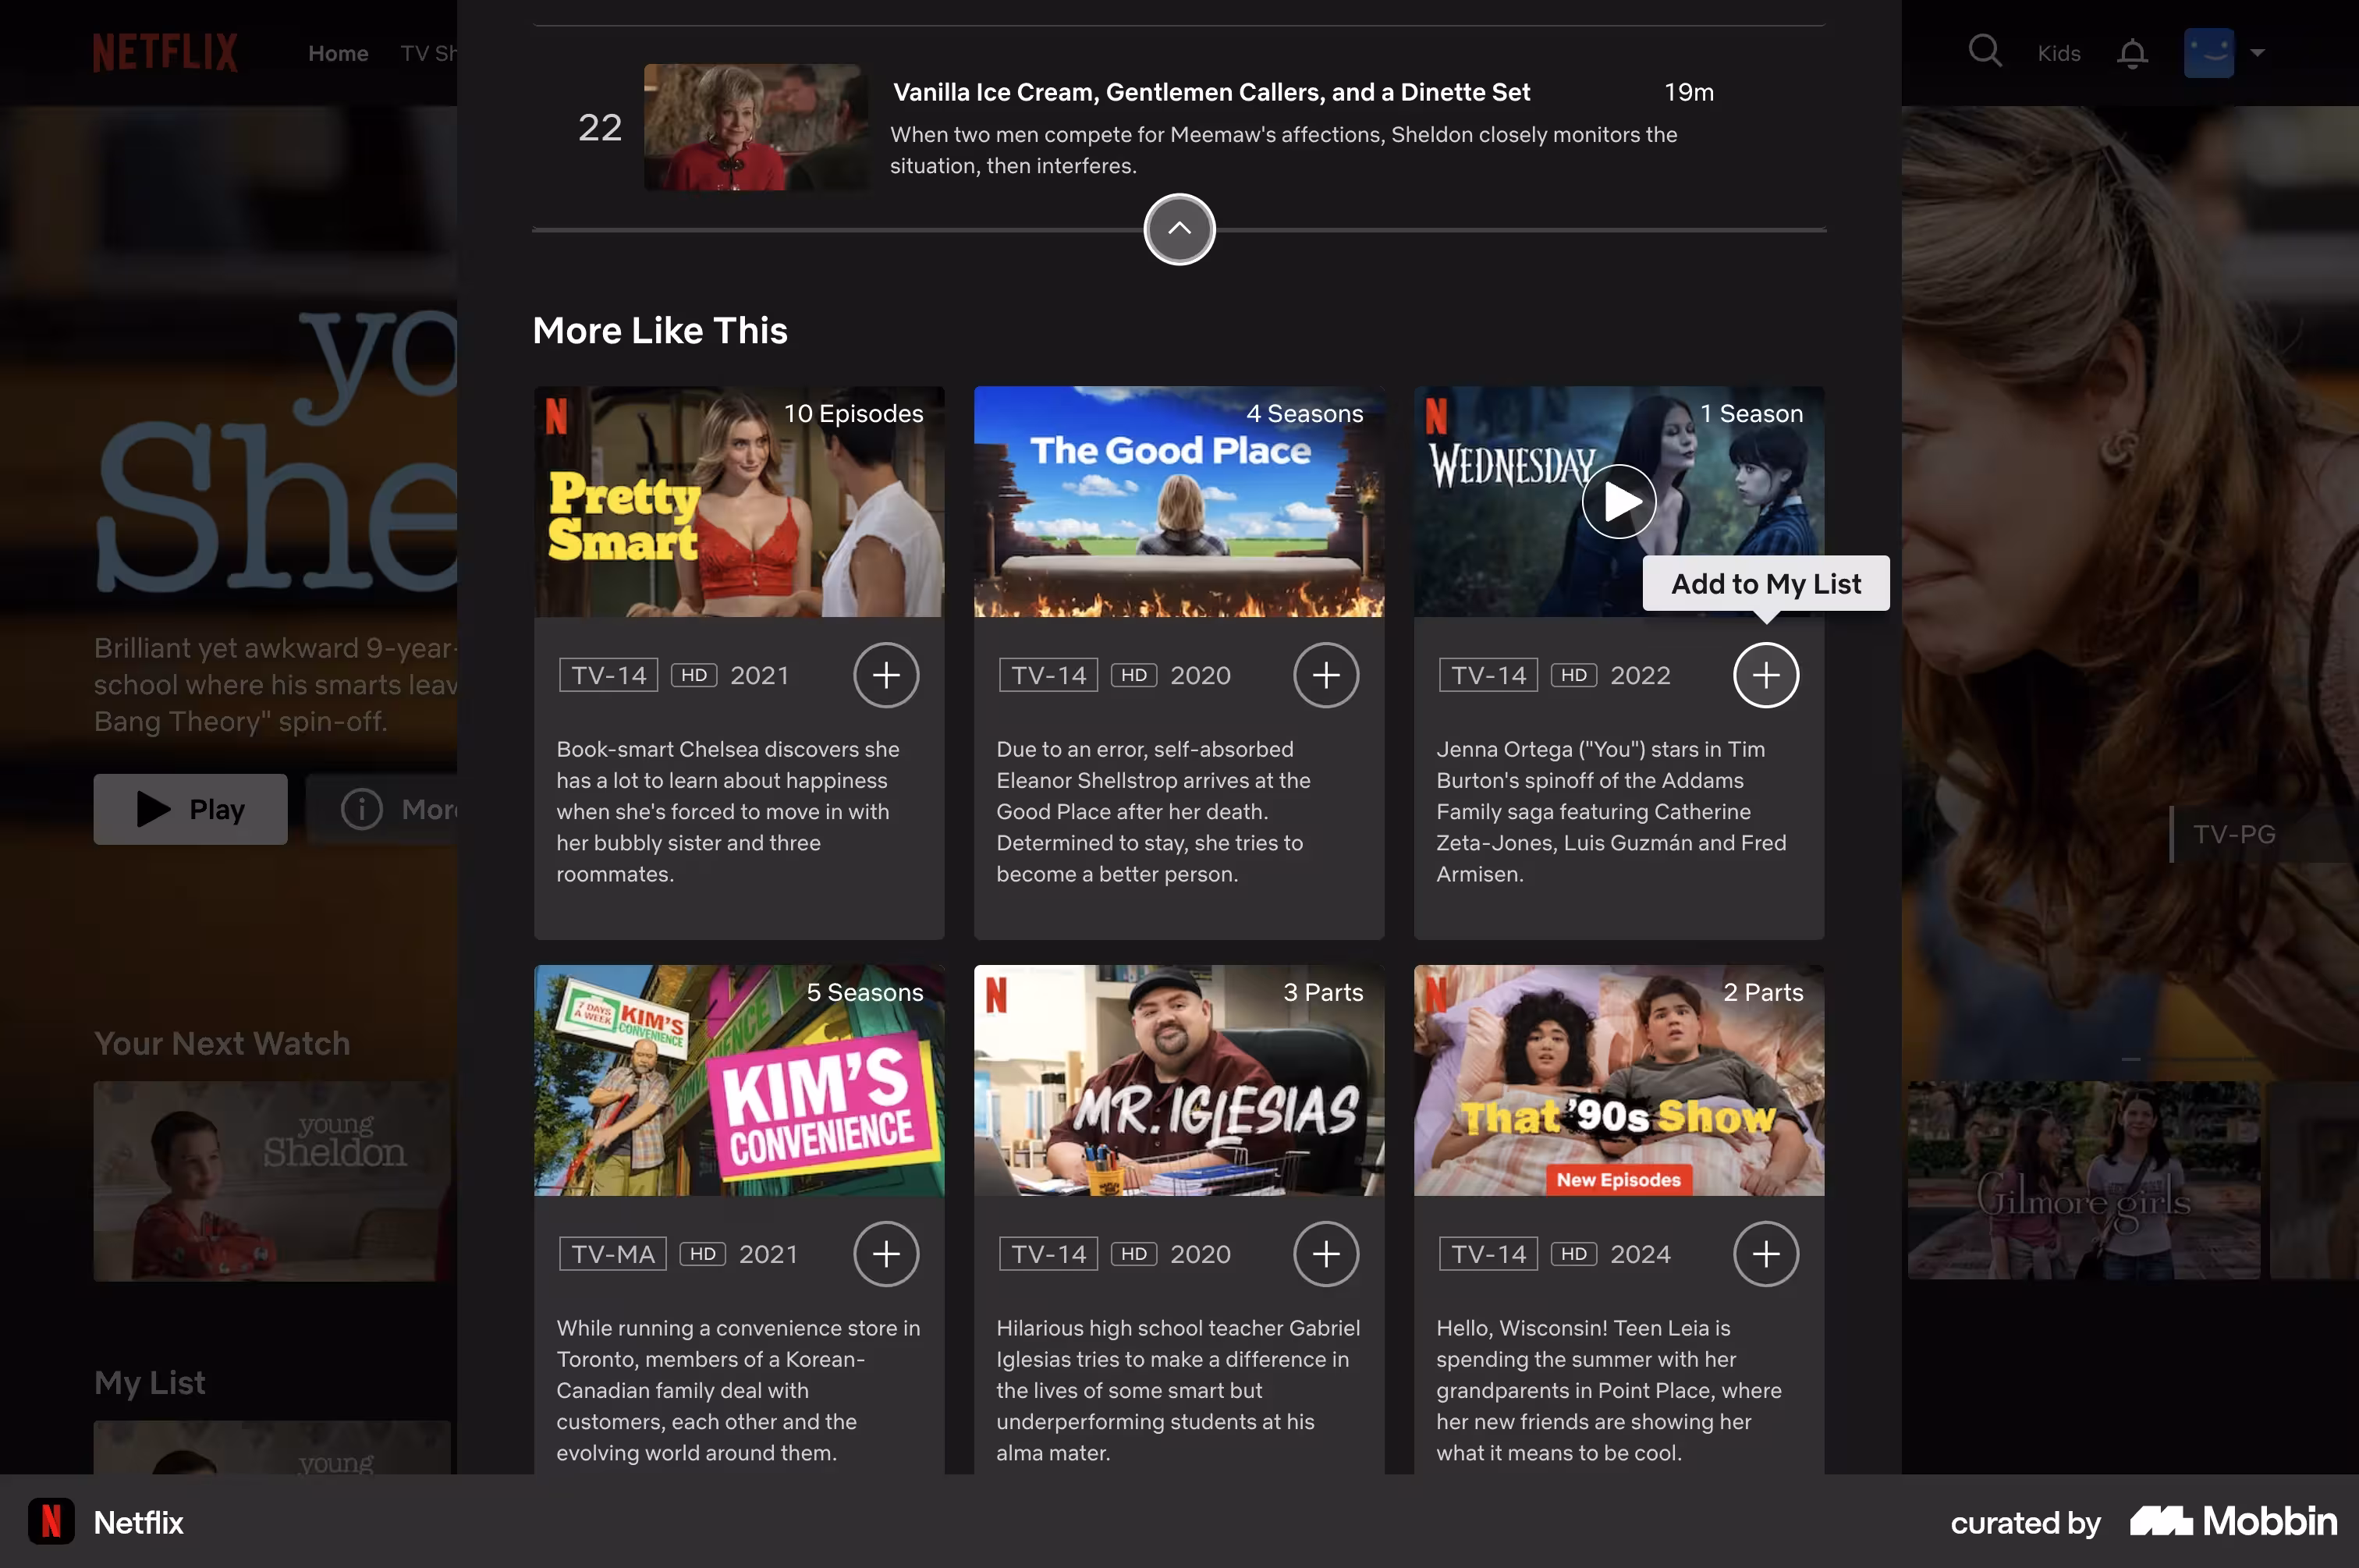This screenshot has height=1568, width=2359.
Task: Click the 3 Parts label on Mr. Iglesias
Action: pyautogui.click(x=1323, y=992)
